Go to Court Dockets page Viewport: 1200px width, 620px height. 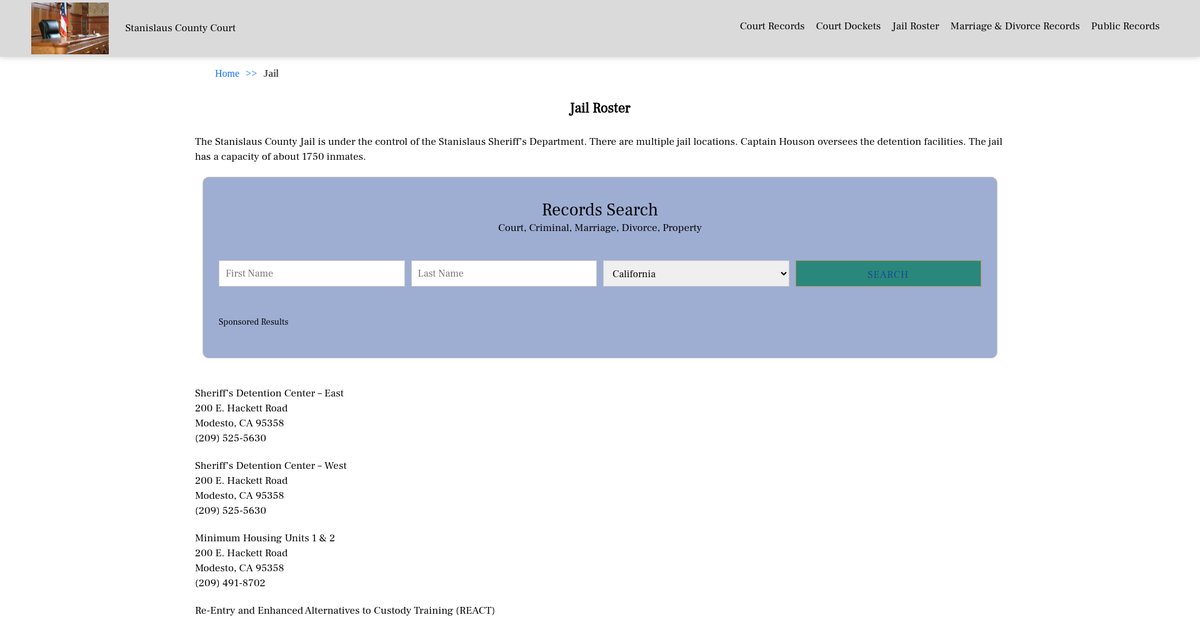click(x=848, y=26)
